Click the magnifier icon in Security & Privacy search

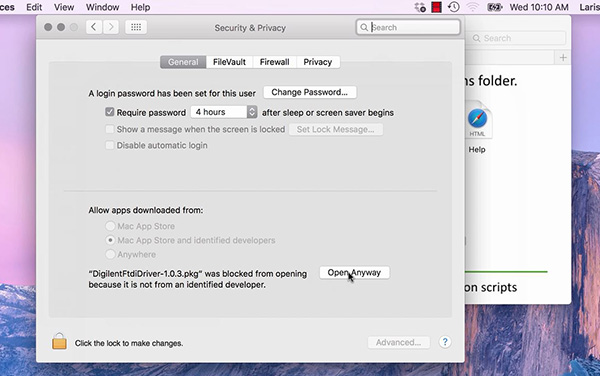click(364, 28)
